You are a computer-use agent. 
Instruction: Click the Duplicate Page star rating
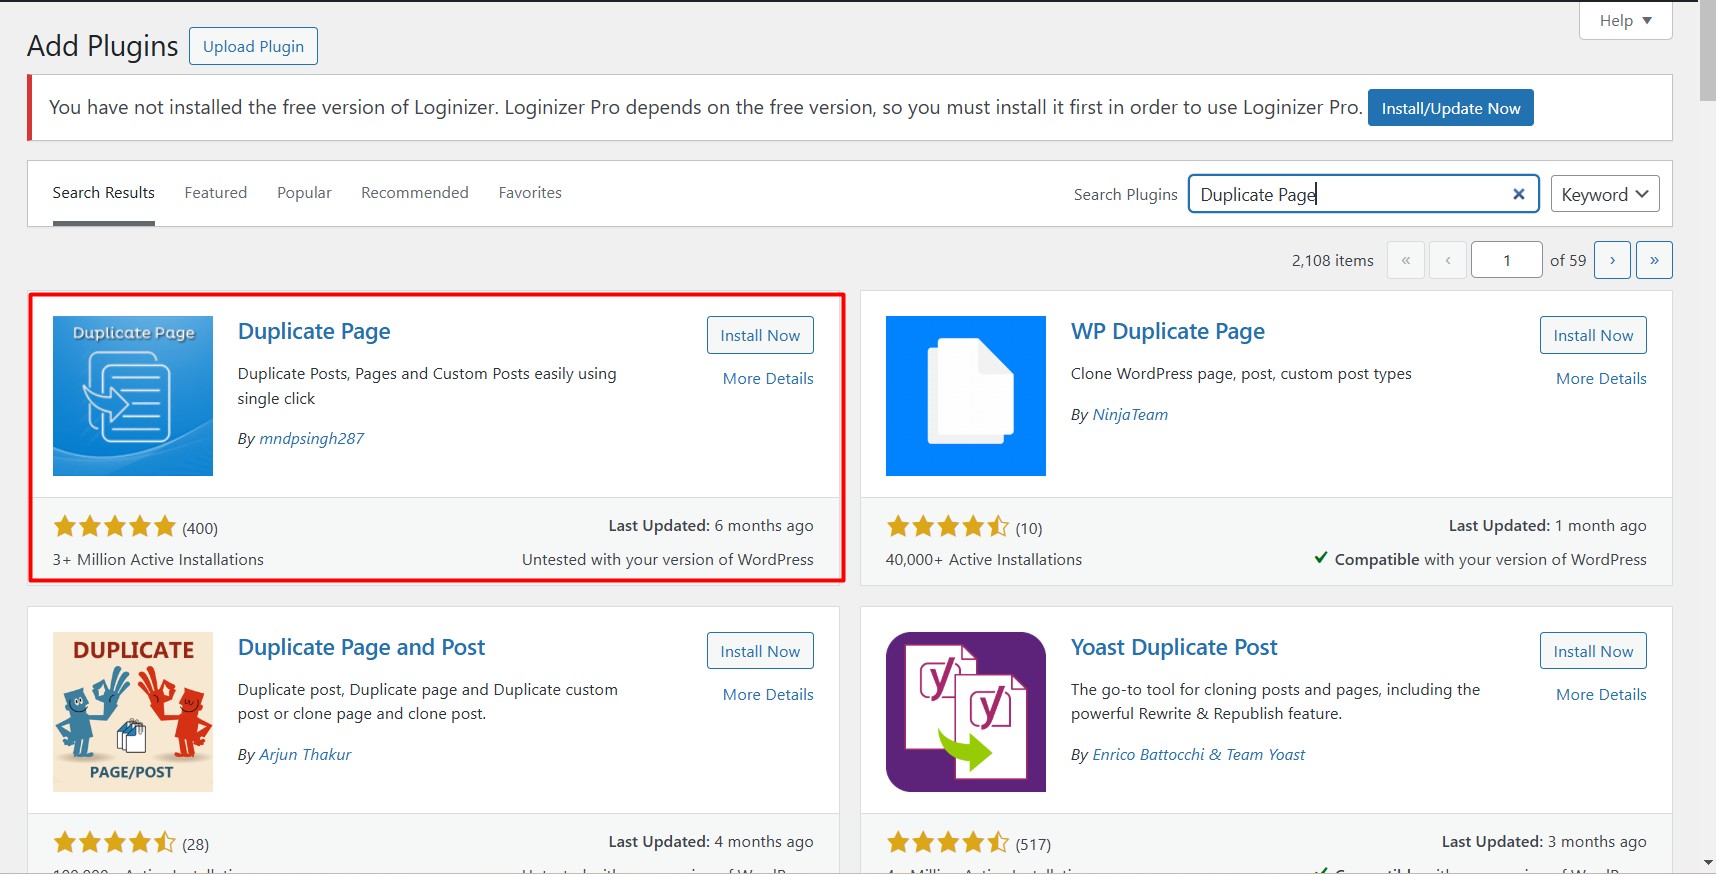[115, 526]
